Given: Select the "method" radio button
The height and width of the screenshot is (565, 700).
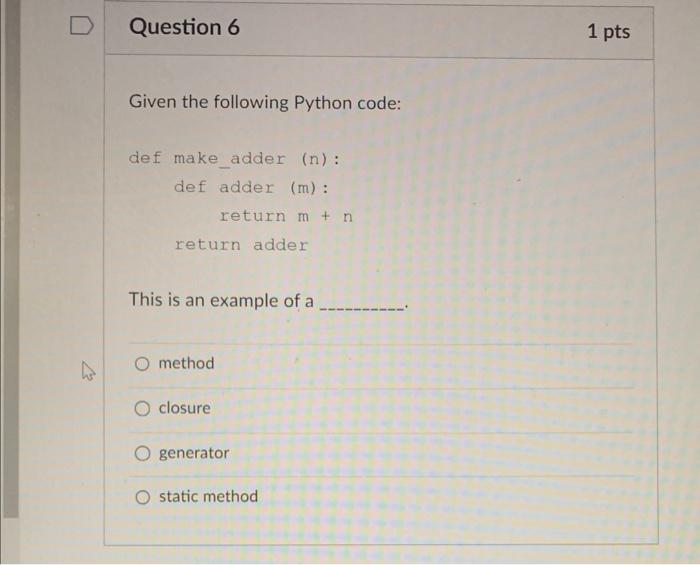Looking at the screenshot, I should pyautogui.click(x=142, y=364).
